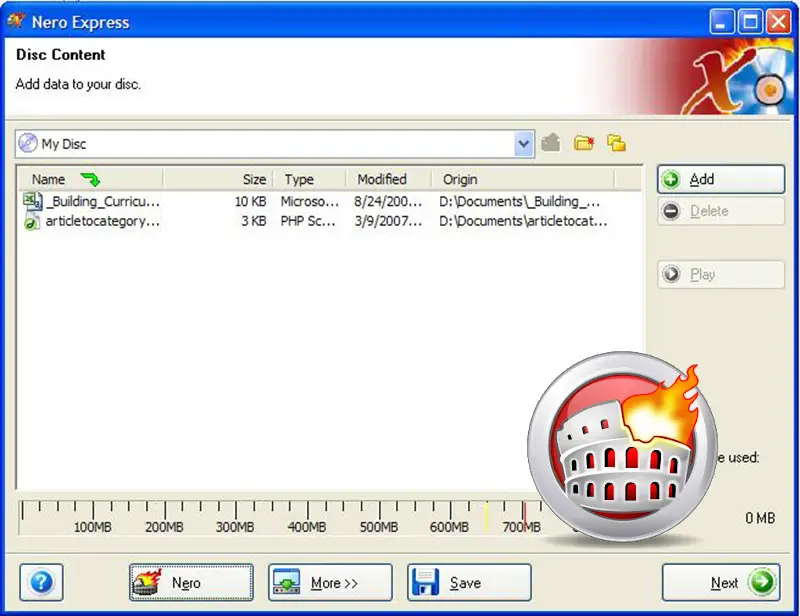The height and width of the screenshot is (616, 800).
Task: Click the 8/24/200... modified date
Action: 388,202
